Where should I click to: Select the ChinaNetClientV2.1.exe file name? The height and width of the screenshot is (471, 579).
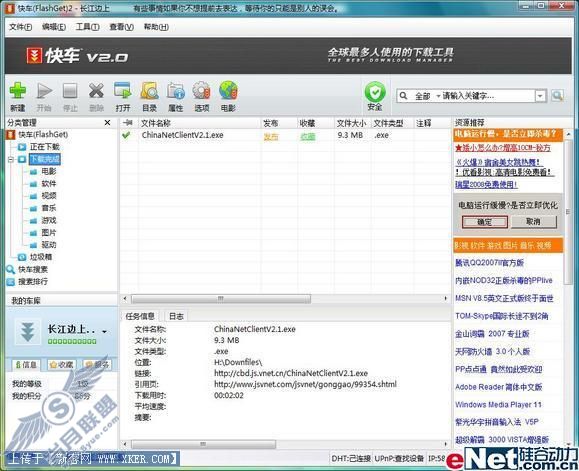tap(182, 135)
